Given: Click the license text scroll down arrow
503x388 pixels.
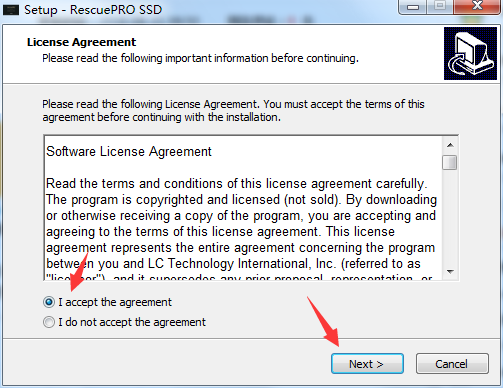Looking at the screenshot, I should (x=450, y=271).
